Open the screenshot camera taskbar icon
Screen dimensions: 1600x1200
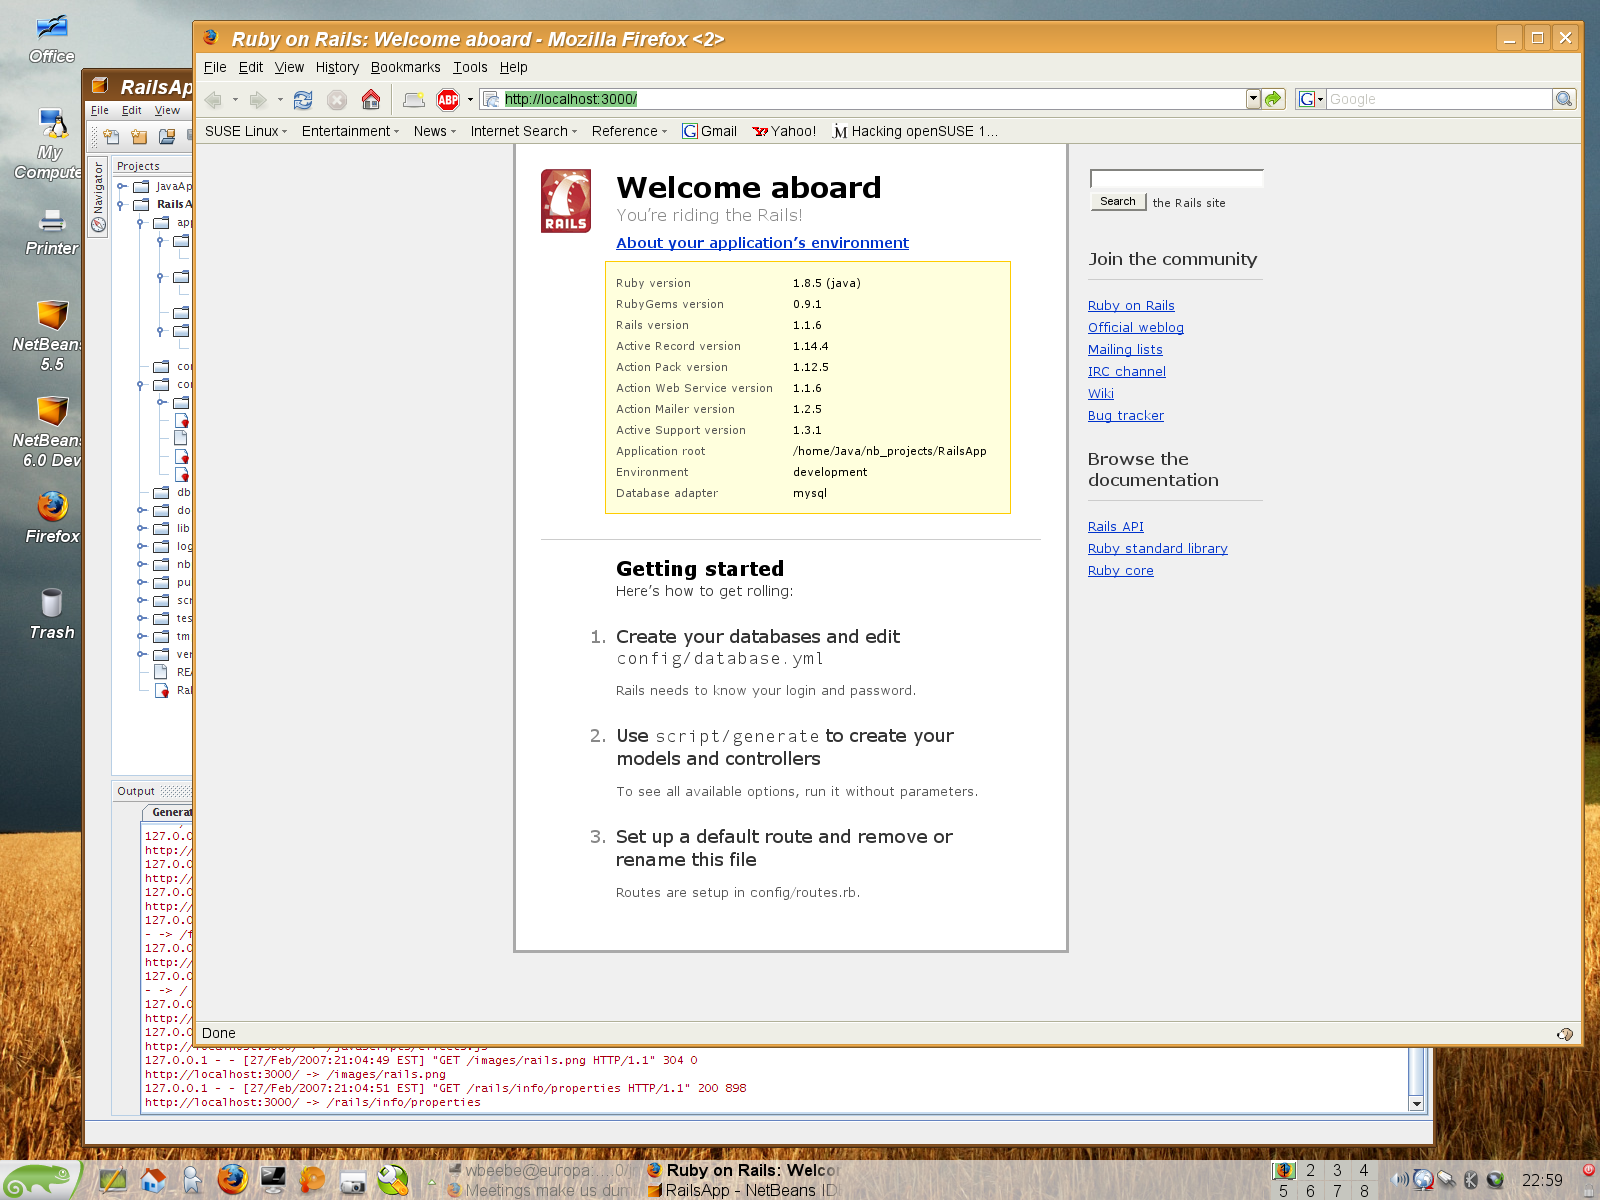353,1182
